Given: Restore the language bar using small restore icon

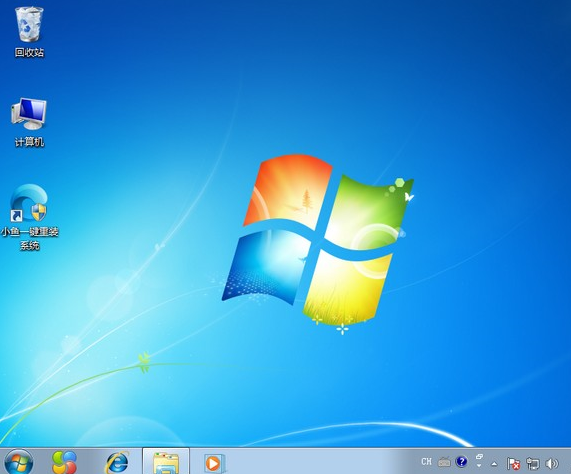Looking at the screenshot, I should click(479, 457).
